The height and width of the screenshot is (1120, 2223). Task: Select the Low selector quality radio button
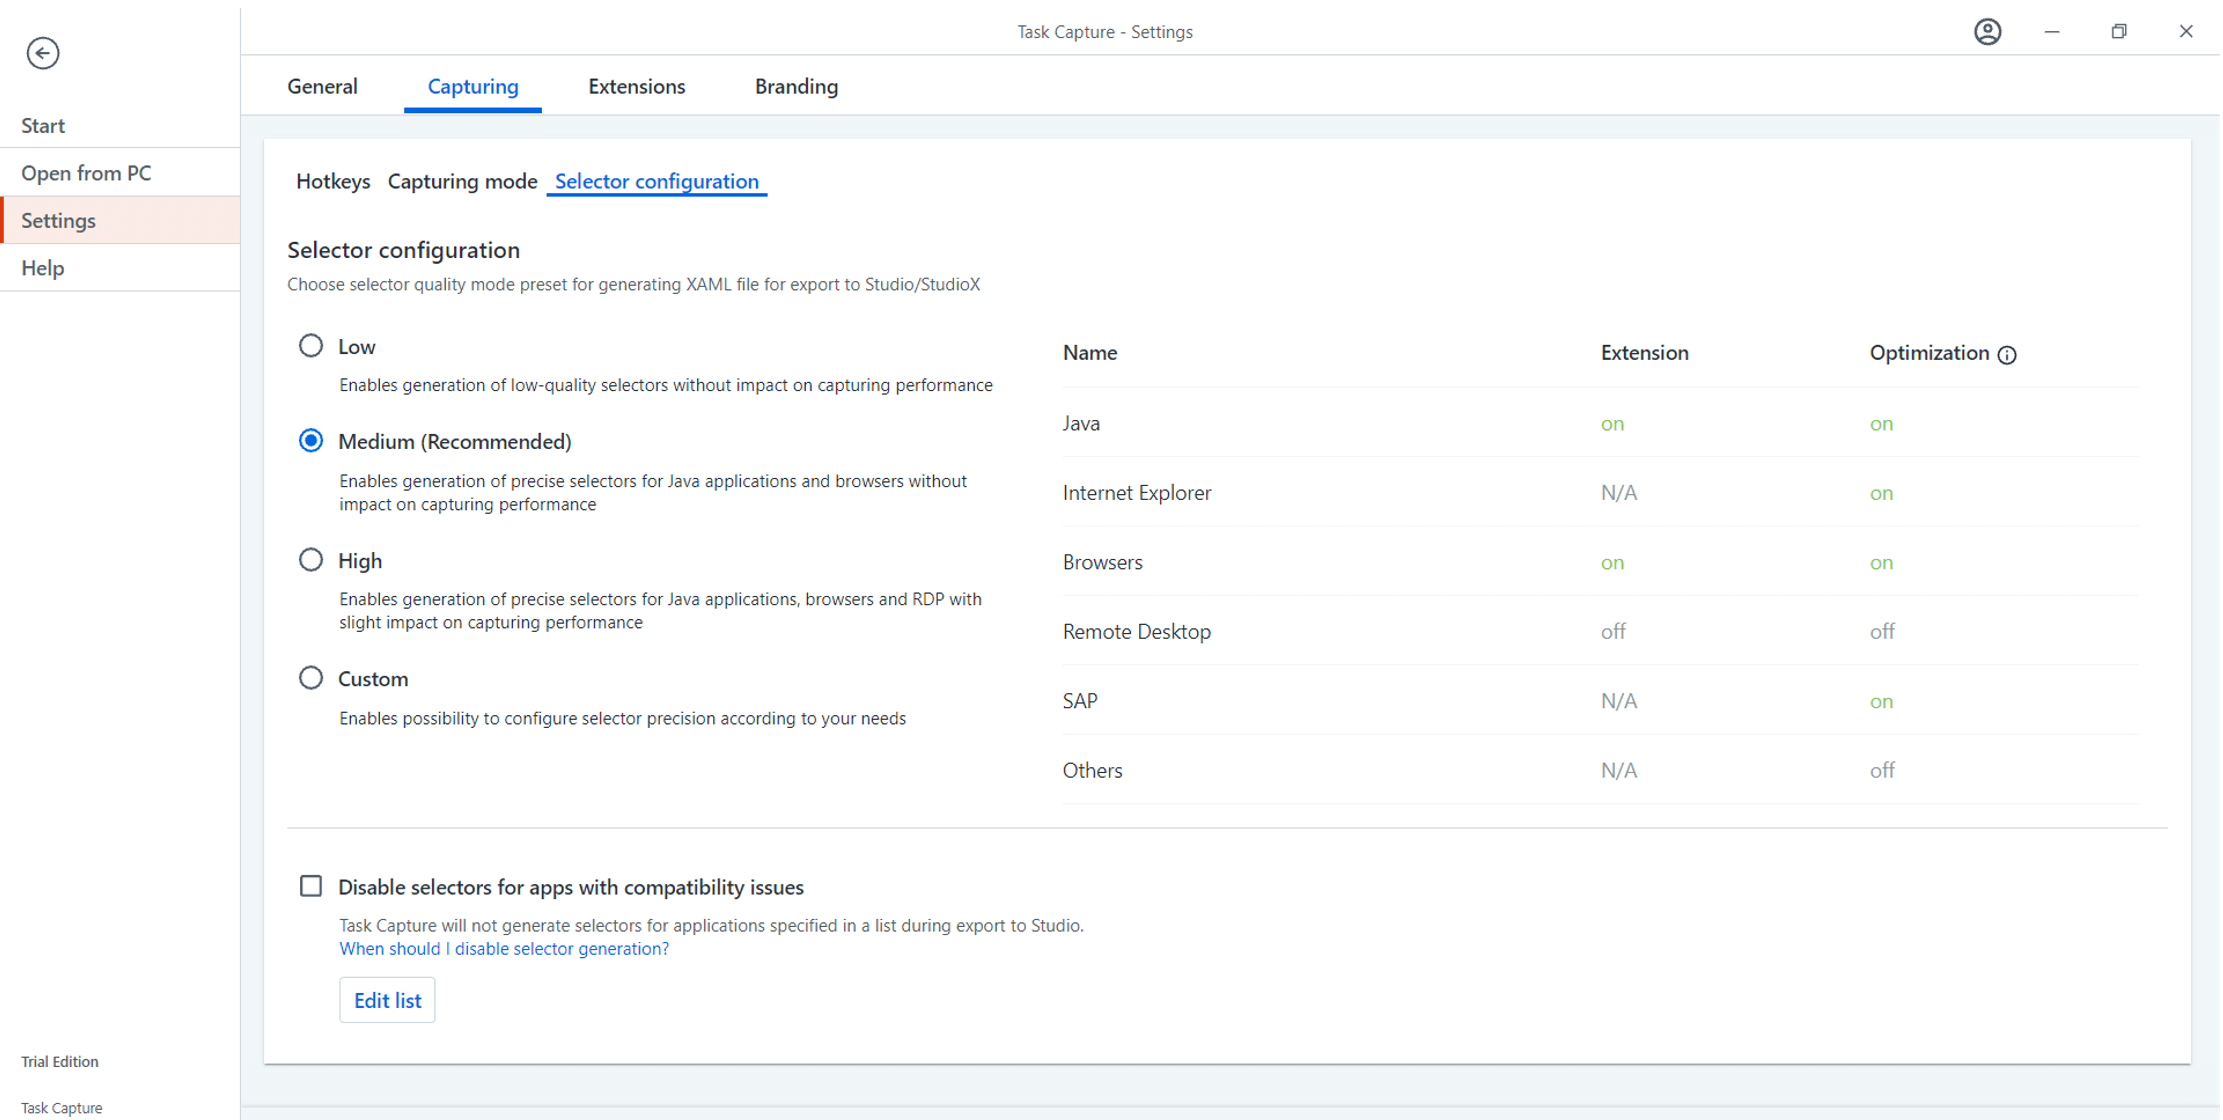pos(310,346)
